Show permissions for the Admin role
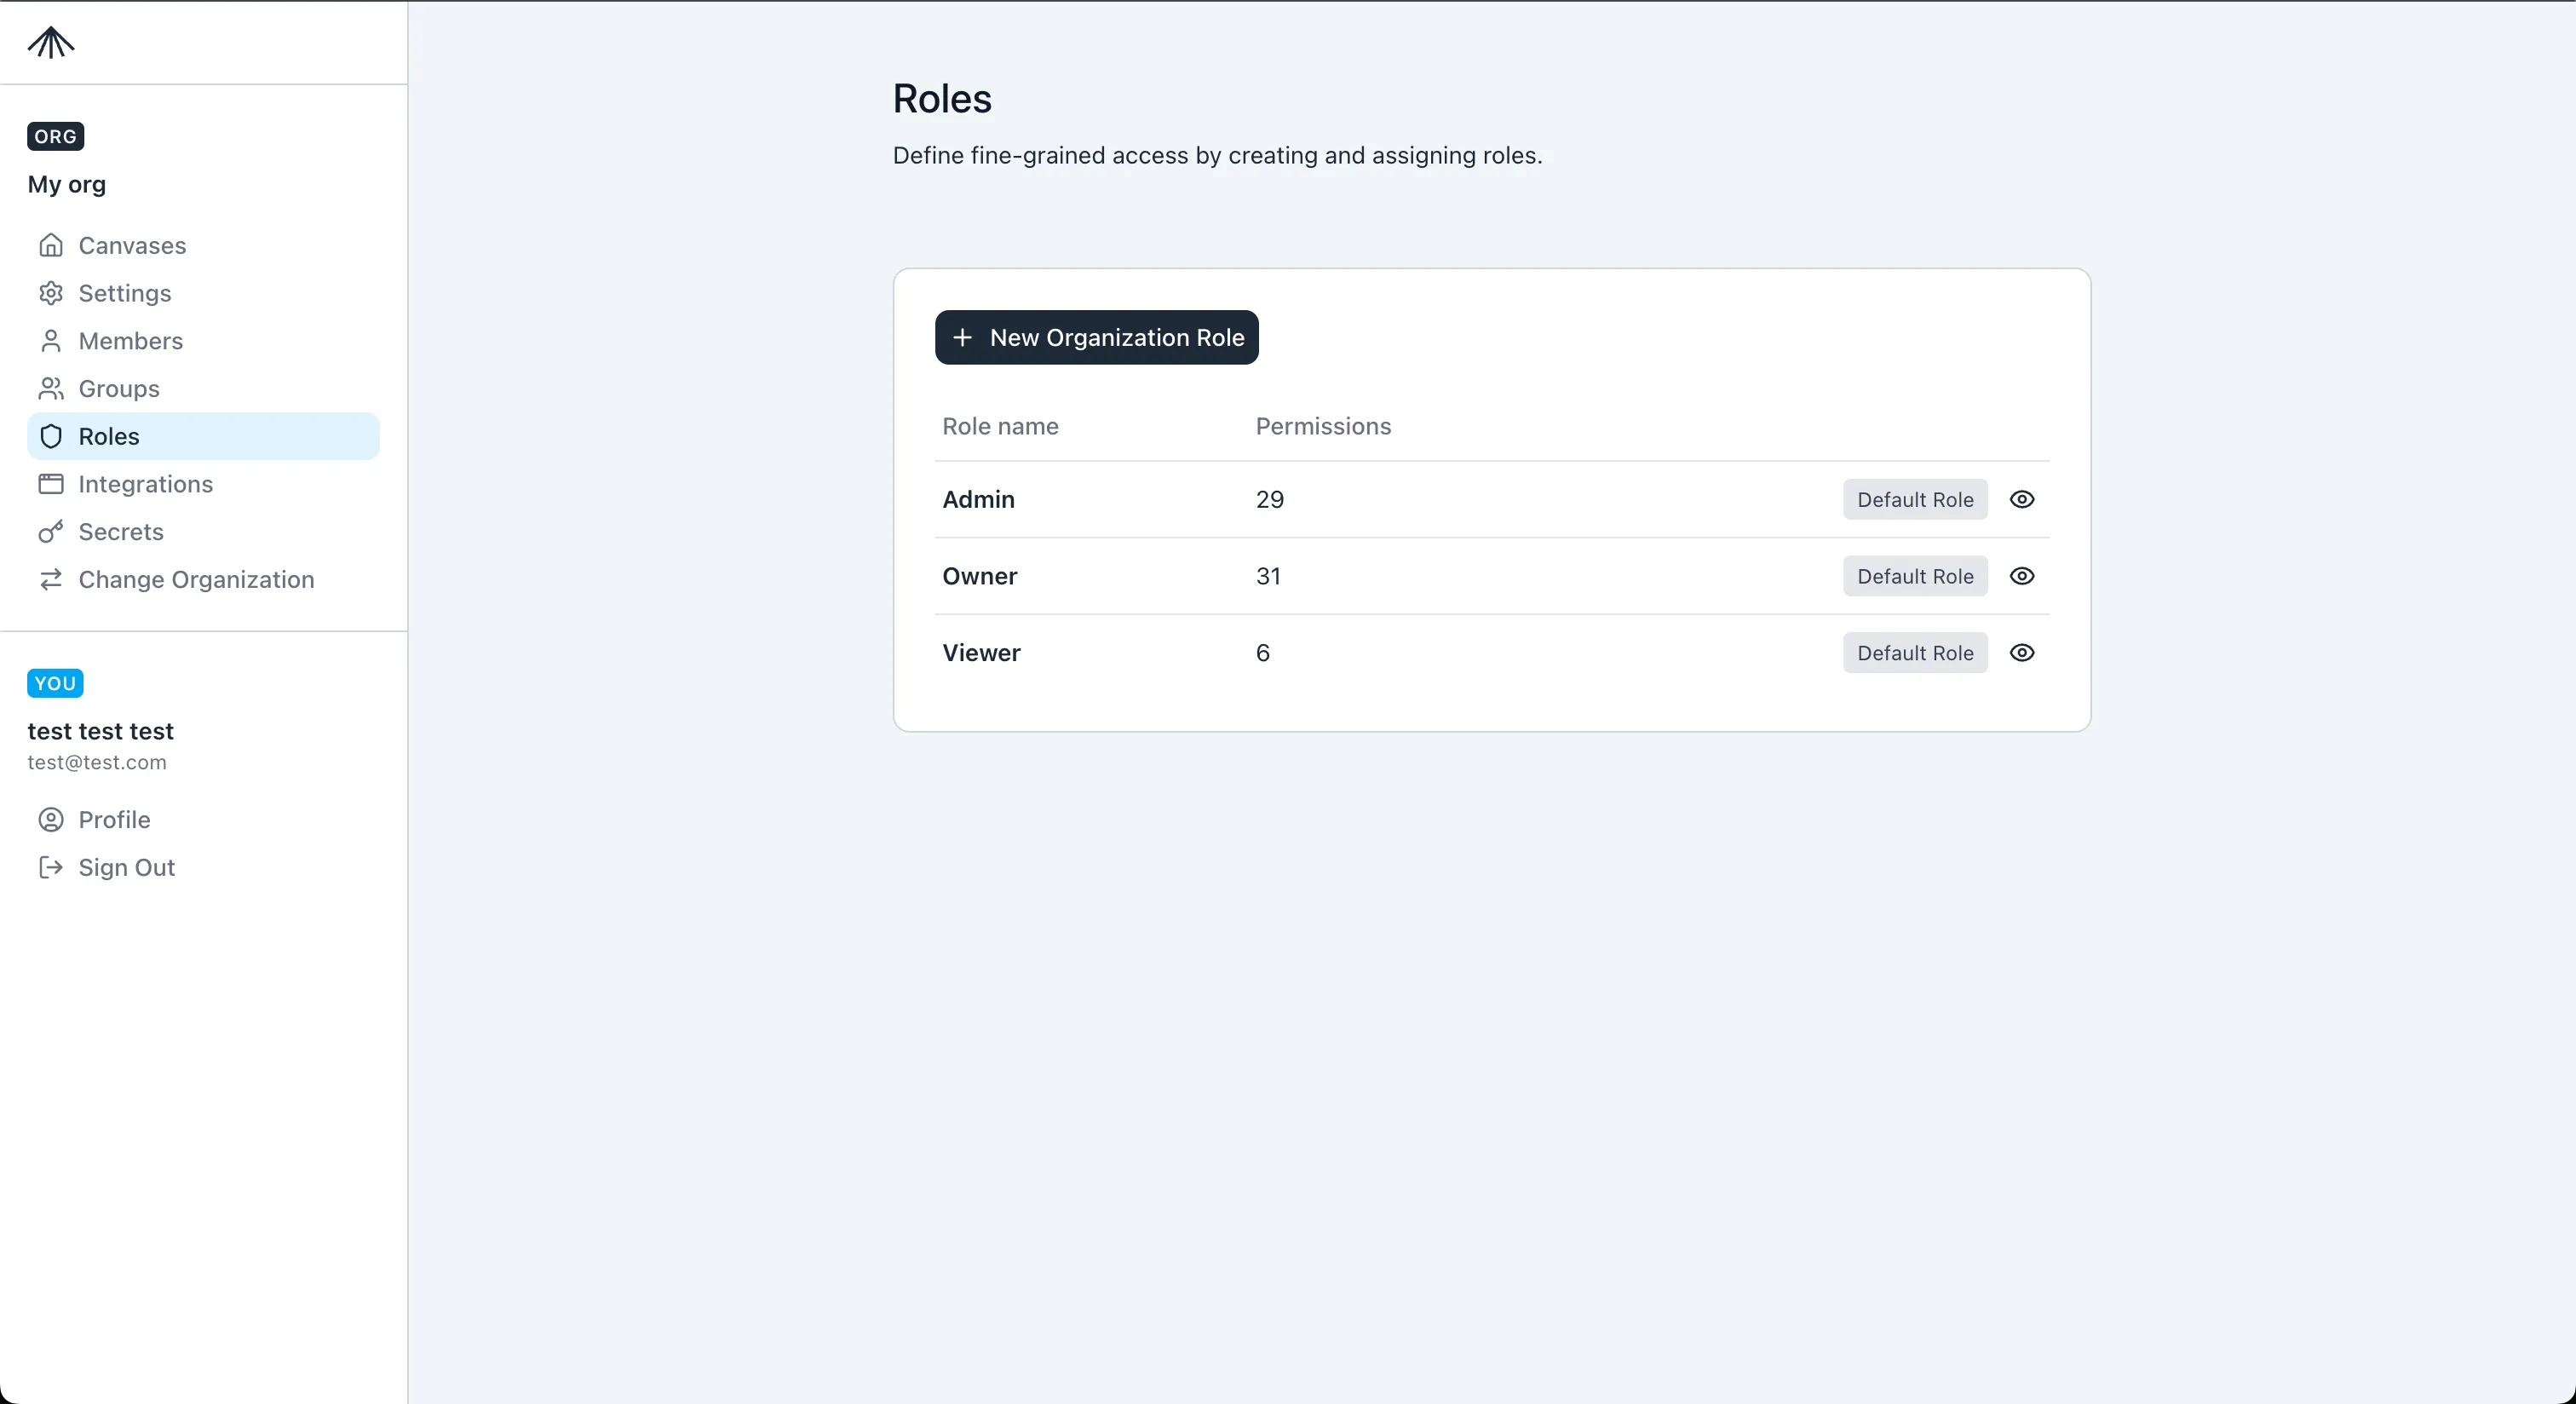Viewport: 2576px width, 1404px height. (x=2021, y=499)
